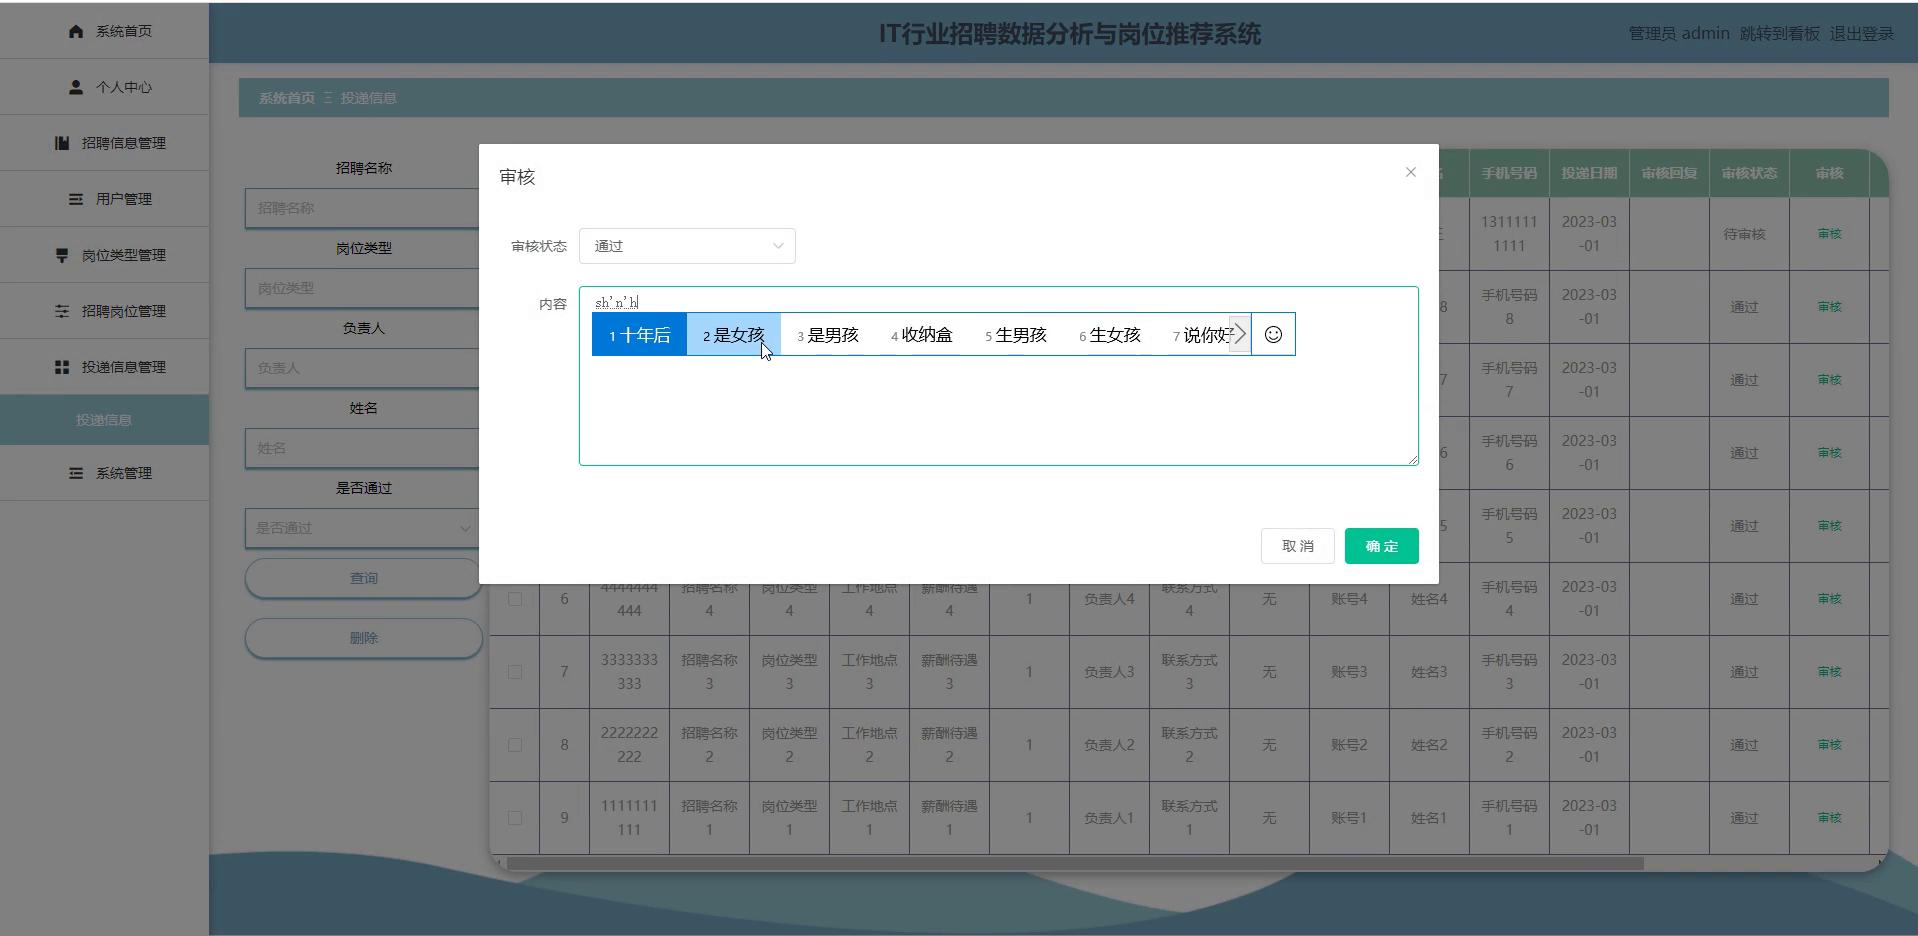
Task: Click 系统首页 in the breadcrumb
Action: [x=286, y=98]
